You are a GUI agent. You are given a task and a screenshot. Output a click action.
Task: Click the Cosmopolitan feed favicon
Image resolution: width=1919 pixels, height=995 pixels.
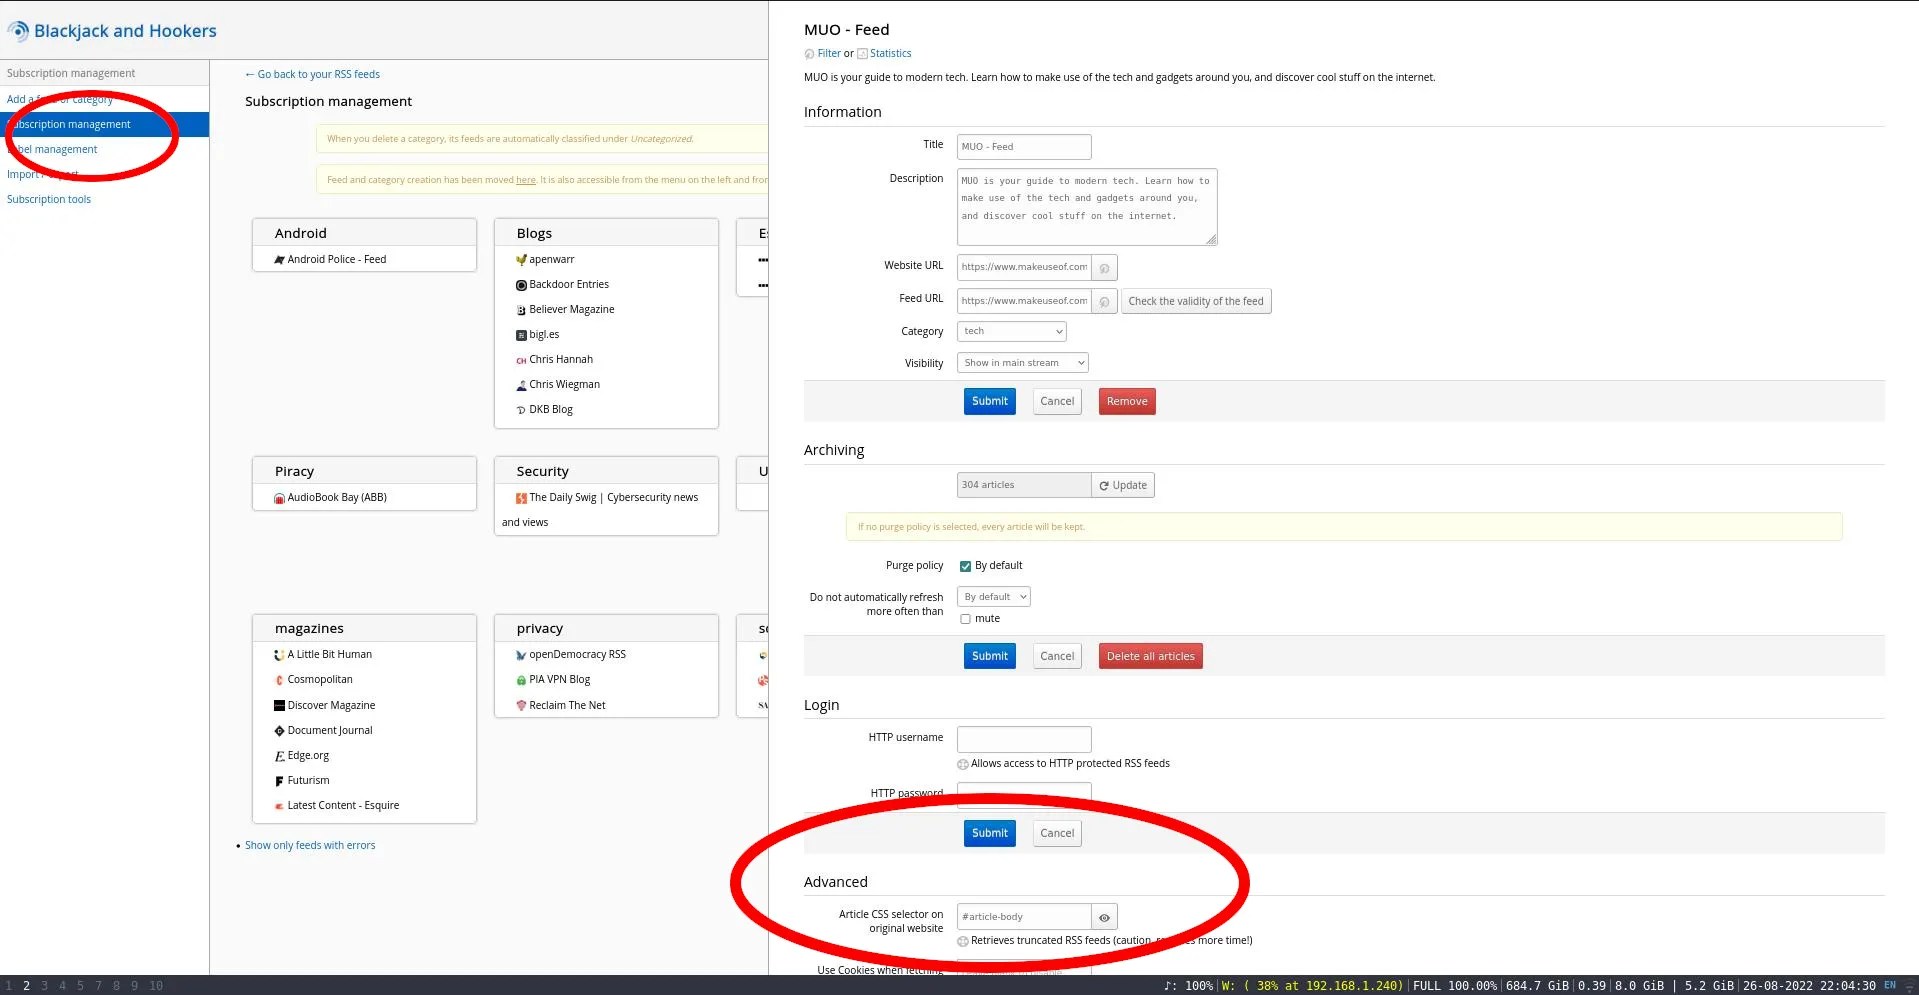point(279,679)
